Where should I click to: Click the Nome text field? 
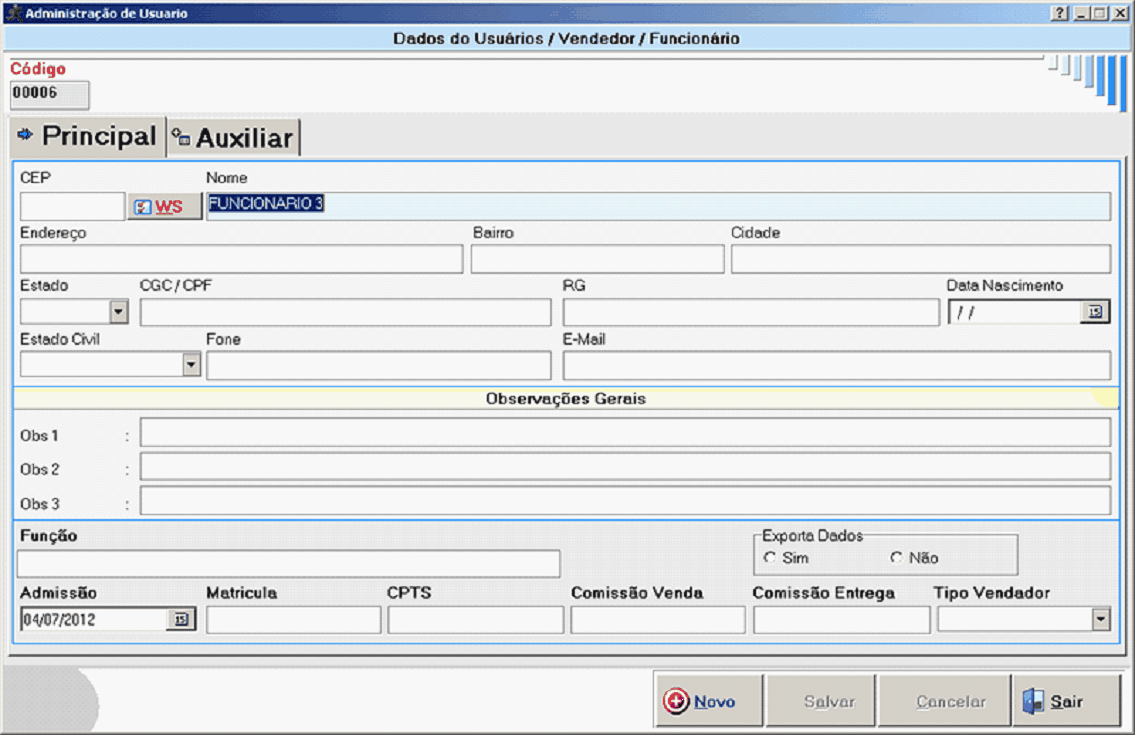point(657,206)
